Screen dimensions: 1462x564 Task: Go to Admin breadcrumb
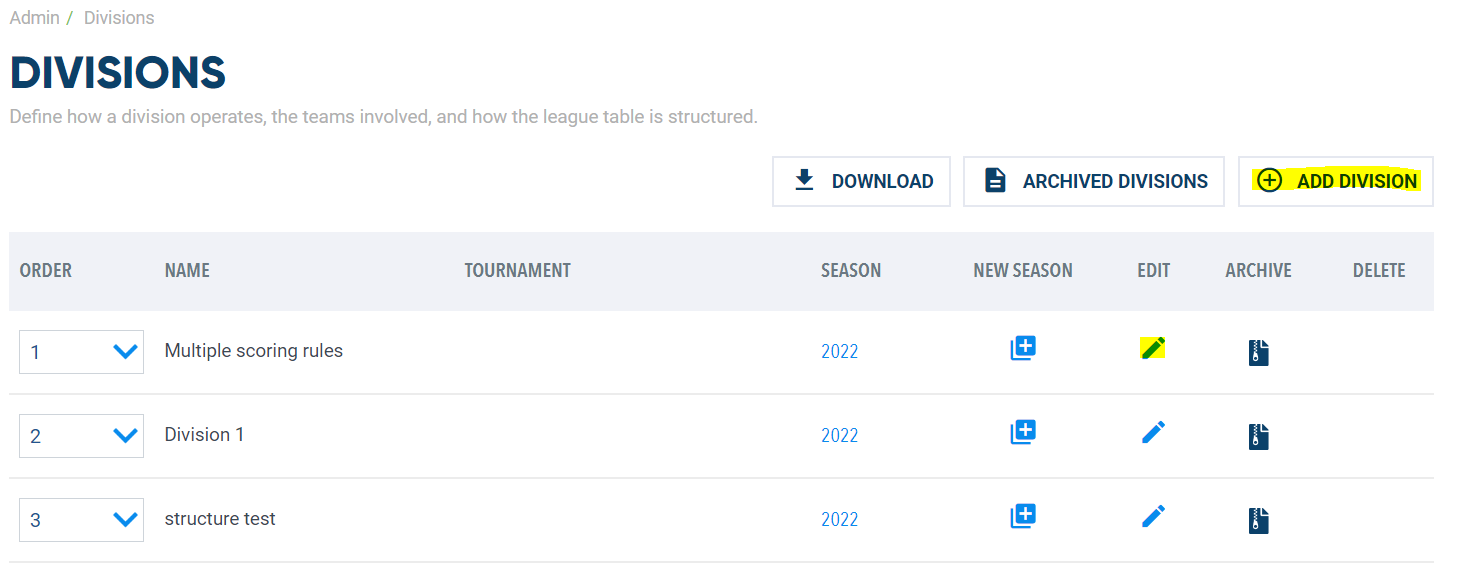click(35, 18)
